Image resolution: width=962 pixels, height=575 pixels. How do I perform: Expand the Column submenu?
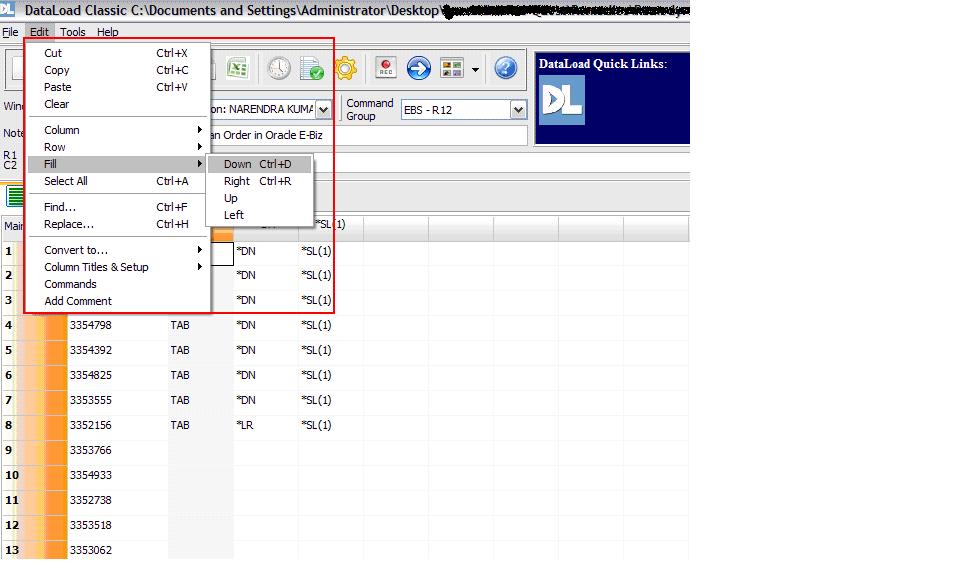click(117, 130)
